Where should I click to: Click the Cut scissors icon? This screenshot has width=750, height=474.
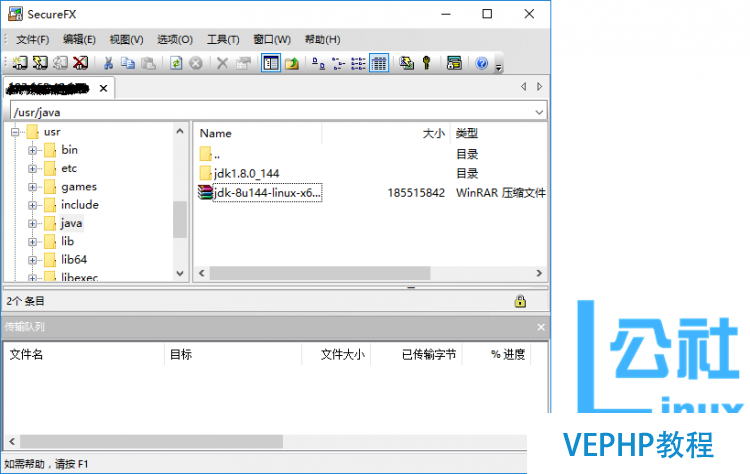pyautogui.click(x=108, y=63)
